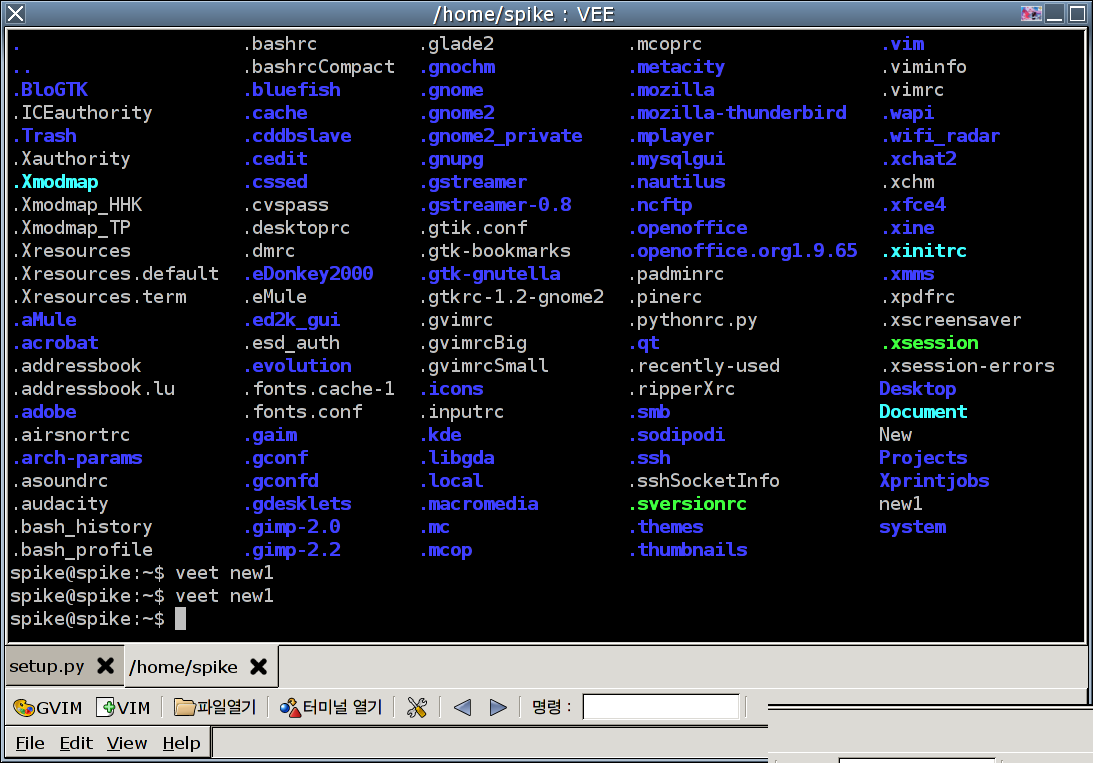Go forward with the right arrow
1093x763 pixels.
pos(498,708)
